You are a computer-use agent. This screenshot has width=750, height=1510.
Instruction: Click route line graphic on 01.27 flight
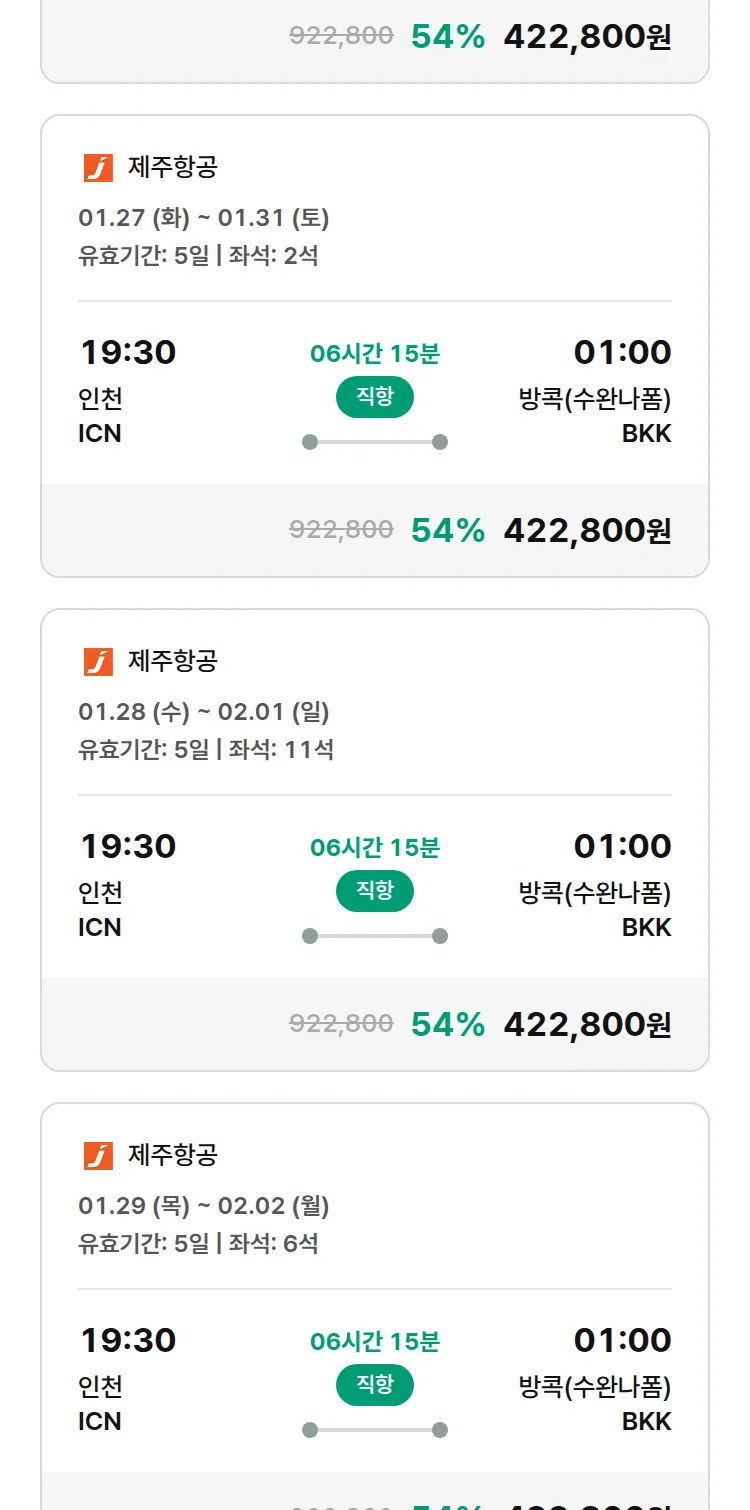(374, 442)
